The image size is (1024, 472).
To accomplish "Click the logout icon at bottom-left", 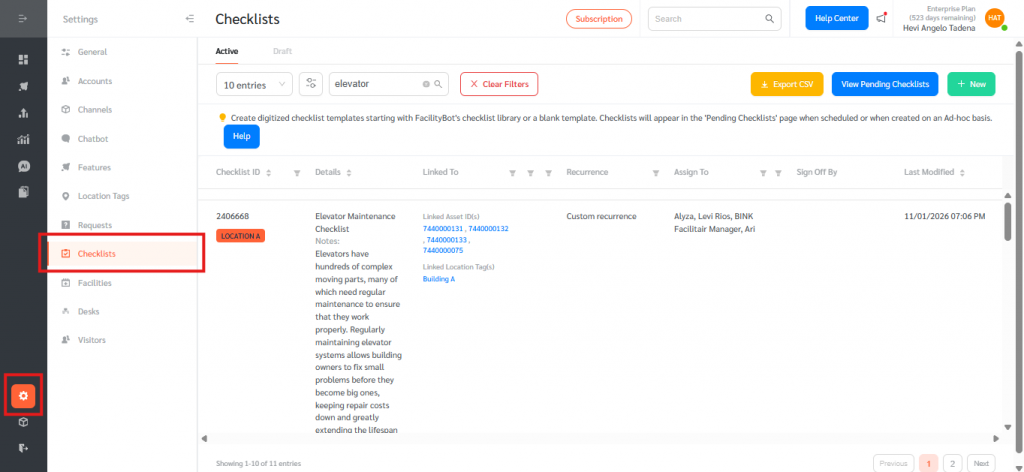I will [x=23, y=447].
